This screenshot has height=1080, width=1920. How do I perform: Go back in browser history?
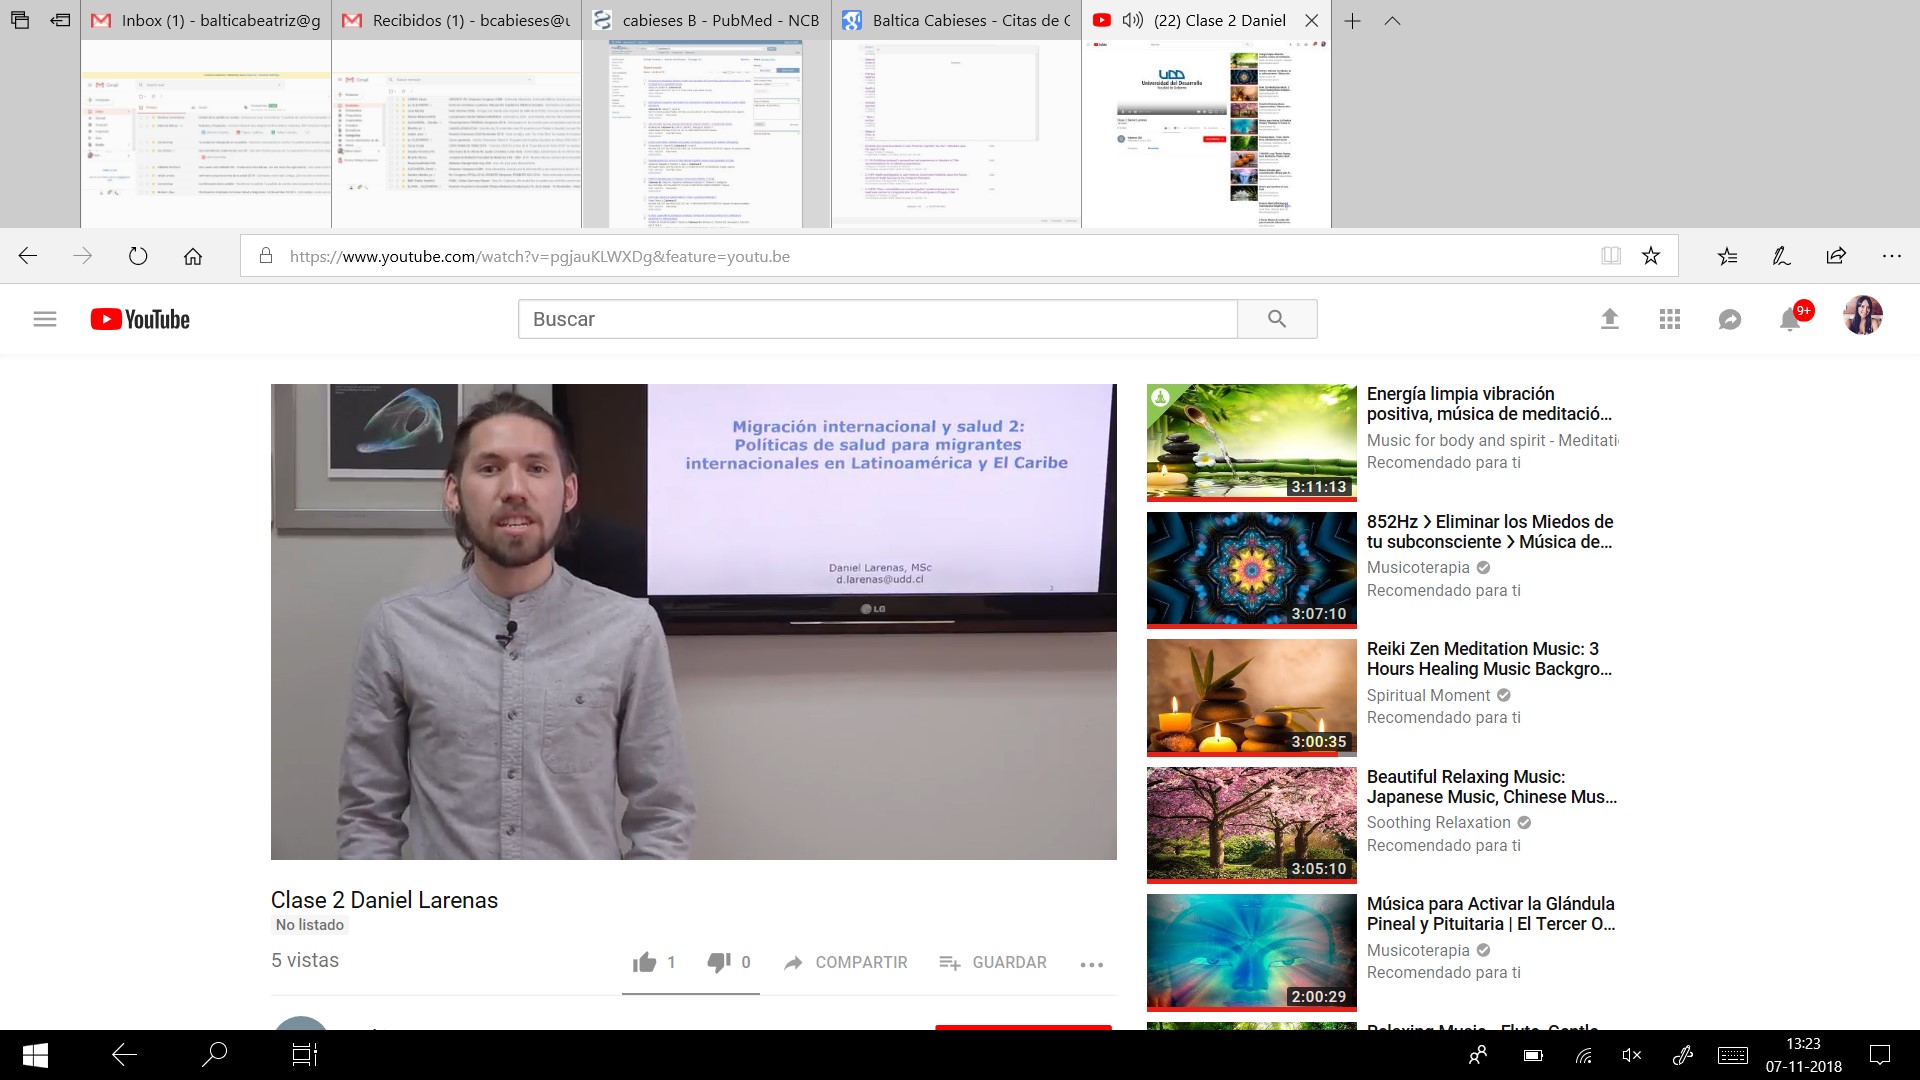click(28, 256)
